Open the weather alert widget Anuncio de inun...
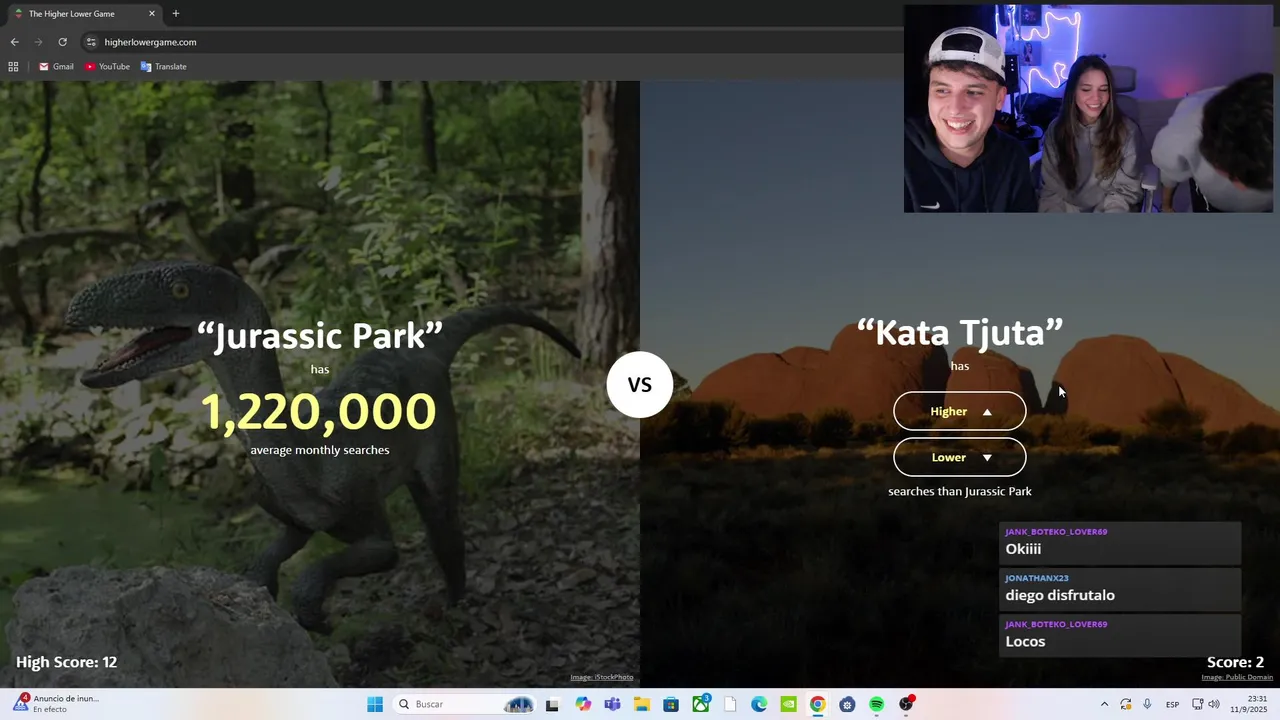 coord(57,704)
